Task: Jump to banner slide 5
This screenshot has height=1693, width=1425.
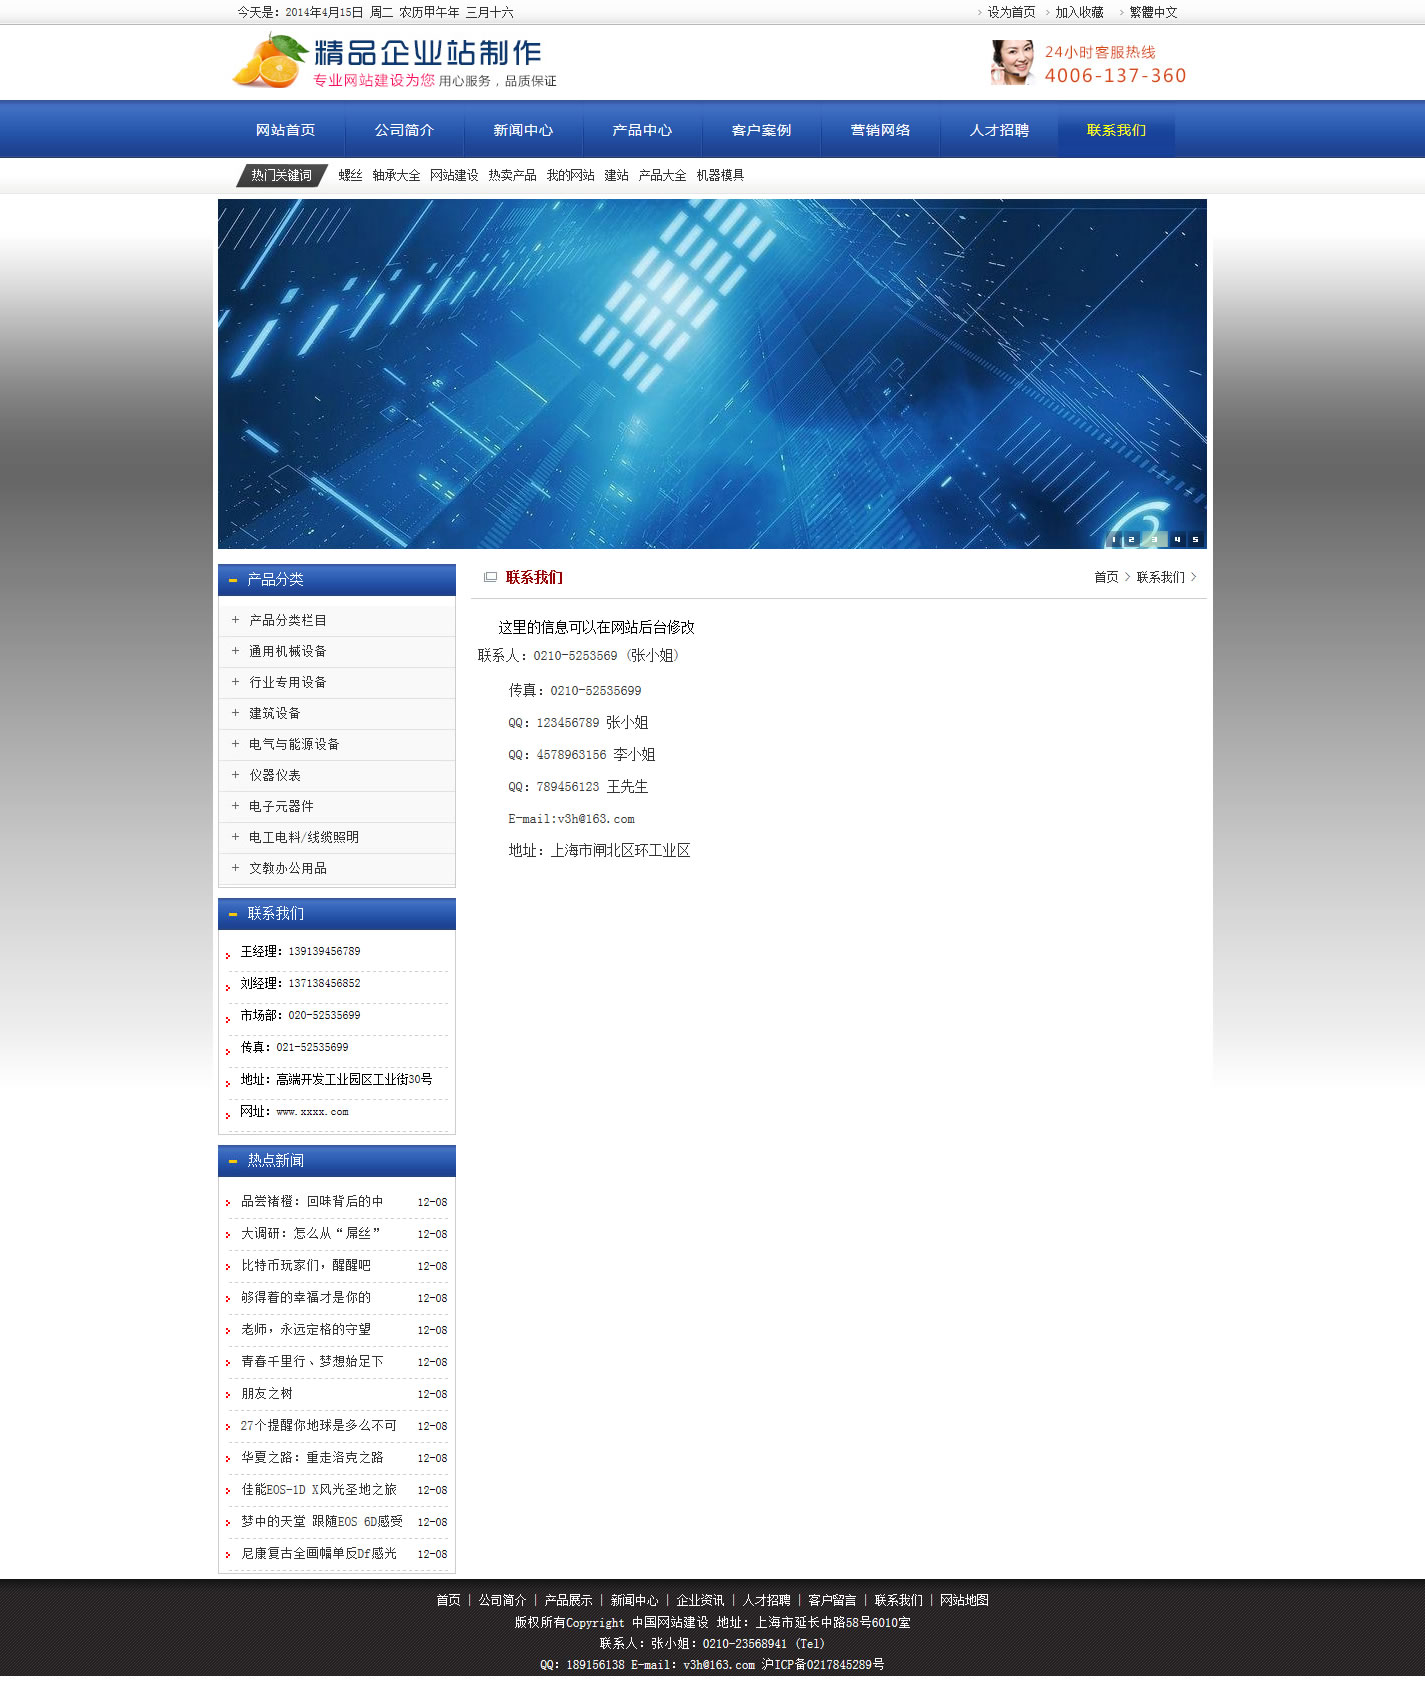Action: click(1195, 539)
